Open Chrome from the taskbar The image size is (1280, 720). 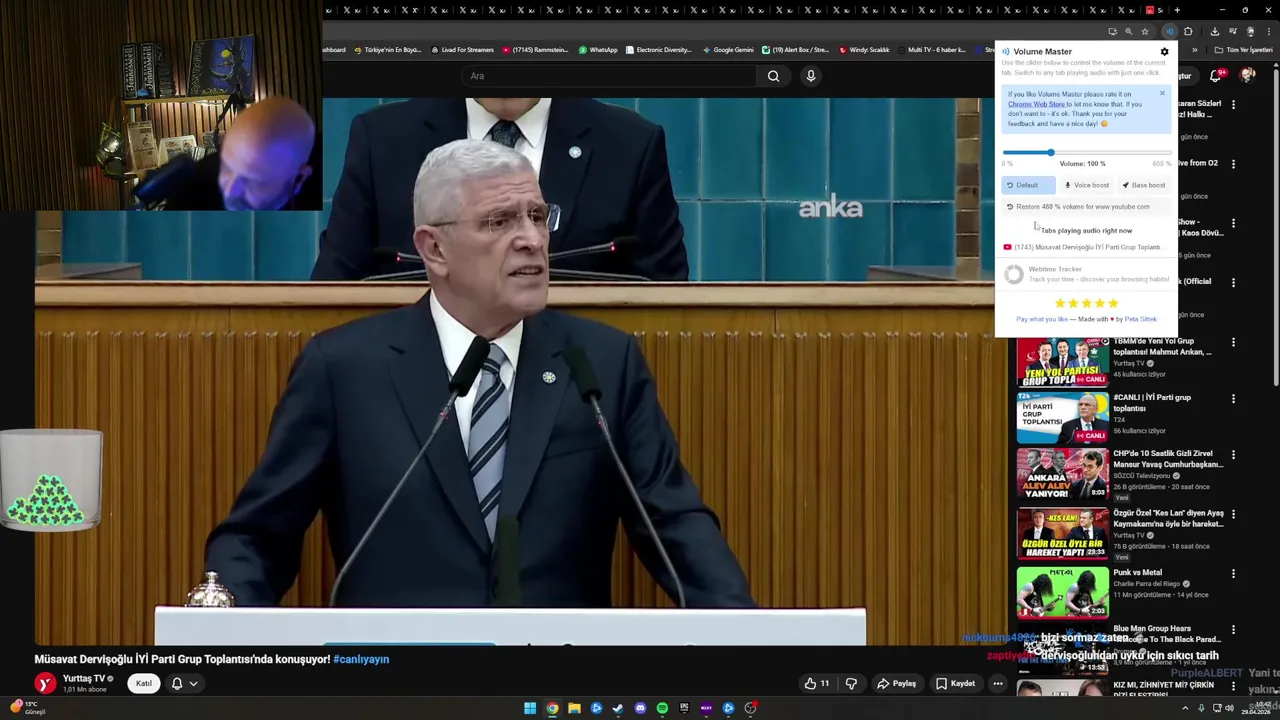pos(552,708)
